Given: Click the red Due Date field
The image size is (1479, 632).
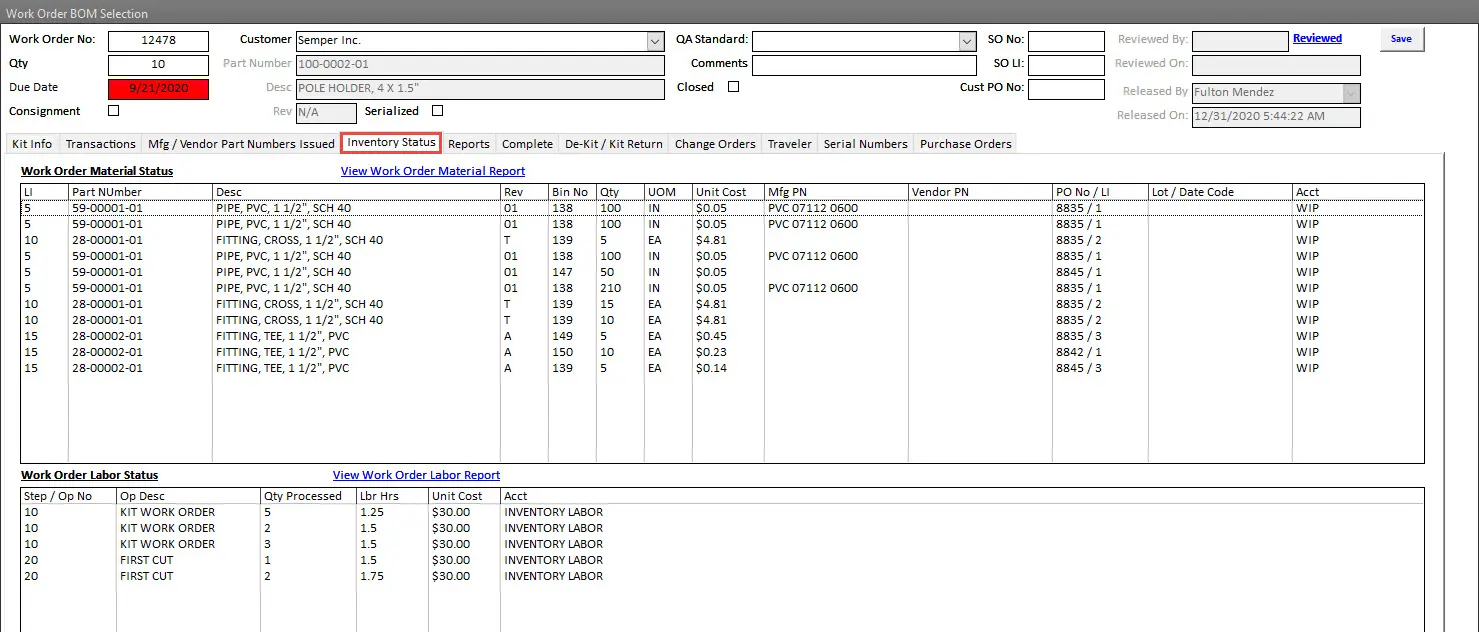Looking at the screenshot, I should 158,89.
